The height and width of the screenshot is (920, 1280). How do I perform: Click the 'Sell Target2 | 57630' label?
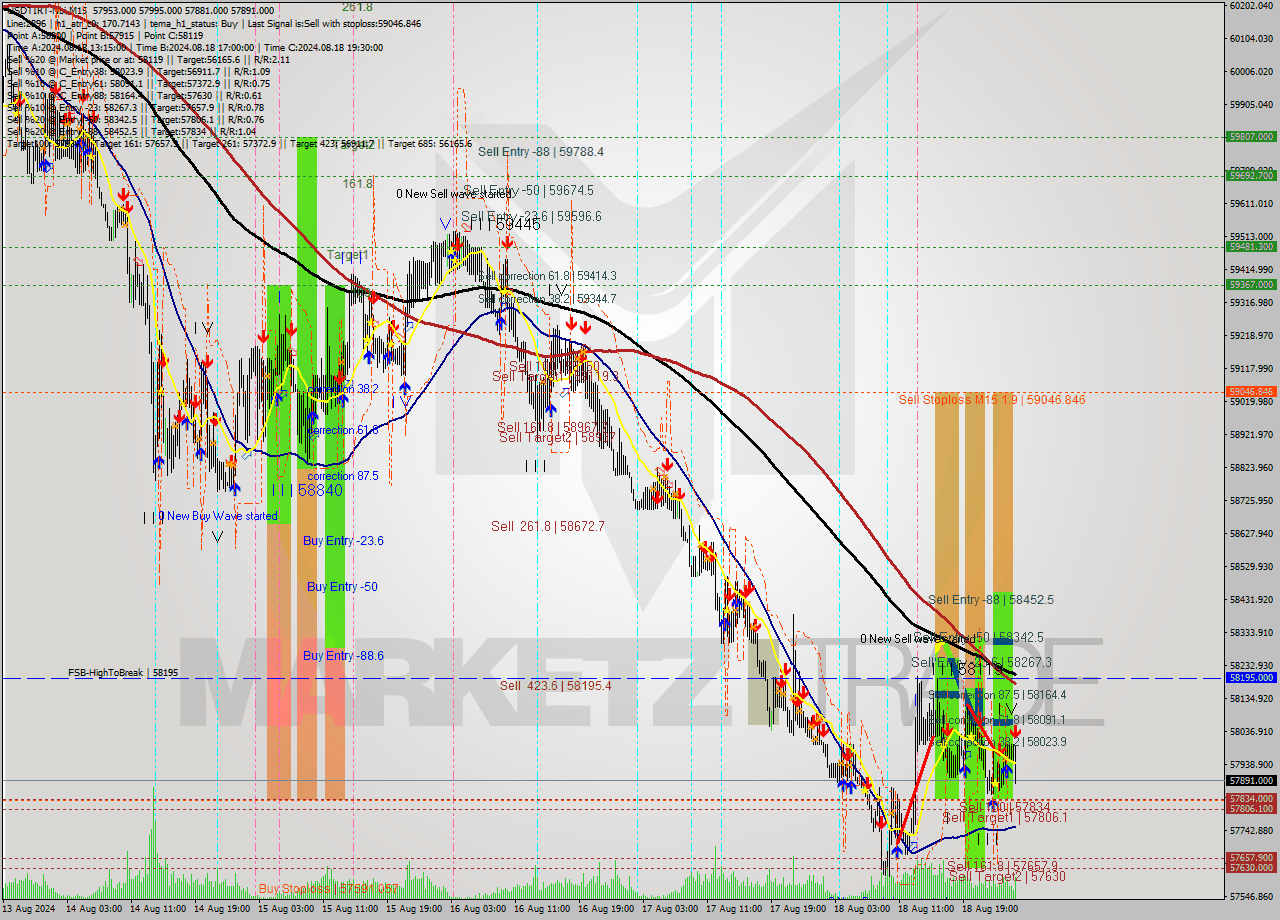pyautogui.click(x=1007, y=877)
